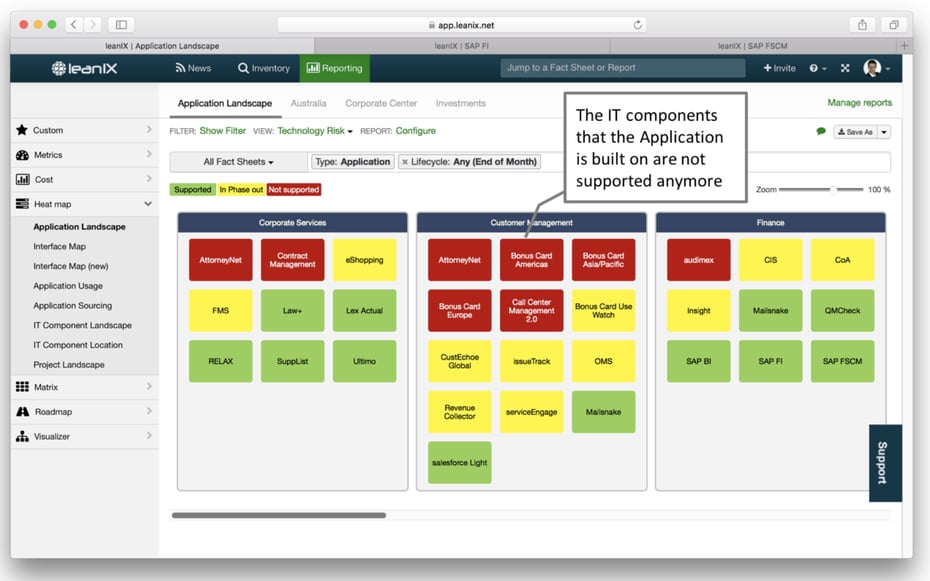Open Interface Map (new) in the sidebar
The width and height of the screenshot is (930, 581).
pyautogui.click(x=71, y=266)
